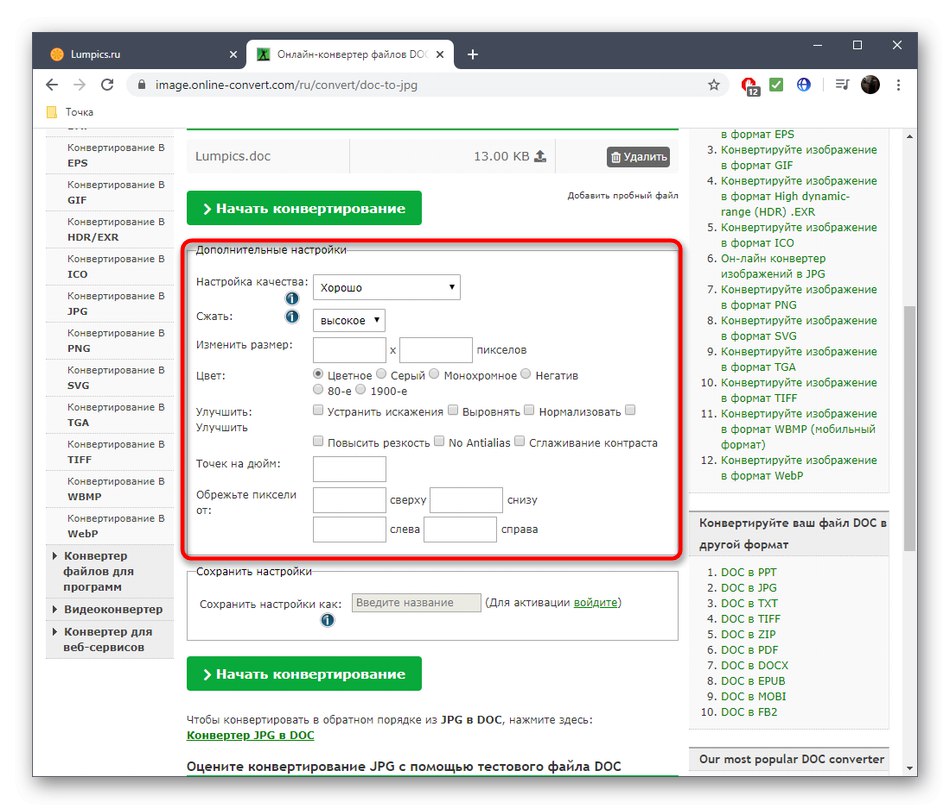Go back with the browser back arrow
Image resolution: width=950 pixels, height=809 pixels.
click(x=52, y=85)
